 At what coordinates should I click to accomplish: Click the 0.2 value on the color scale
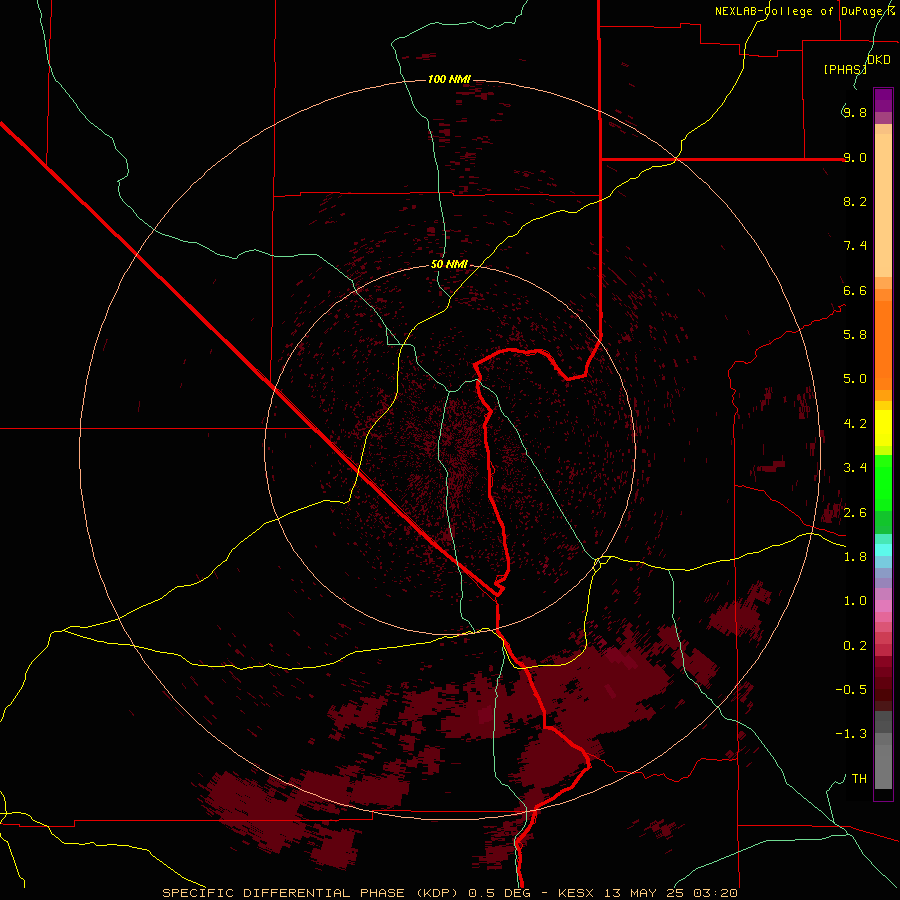pos(855,646)
